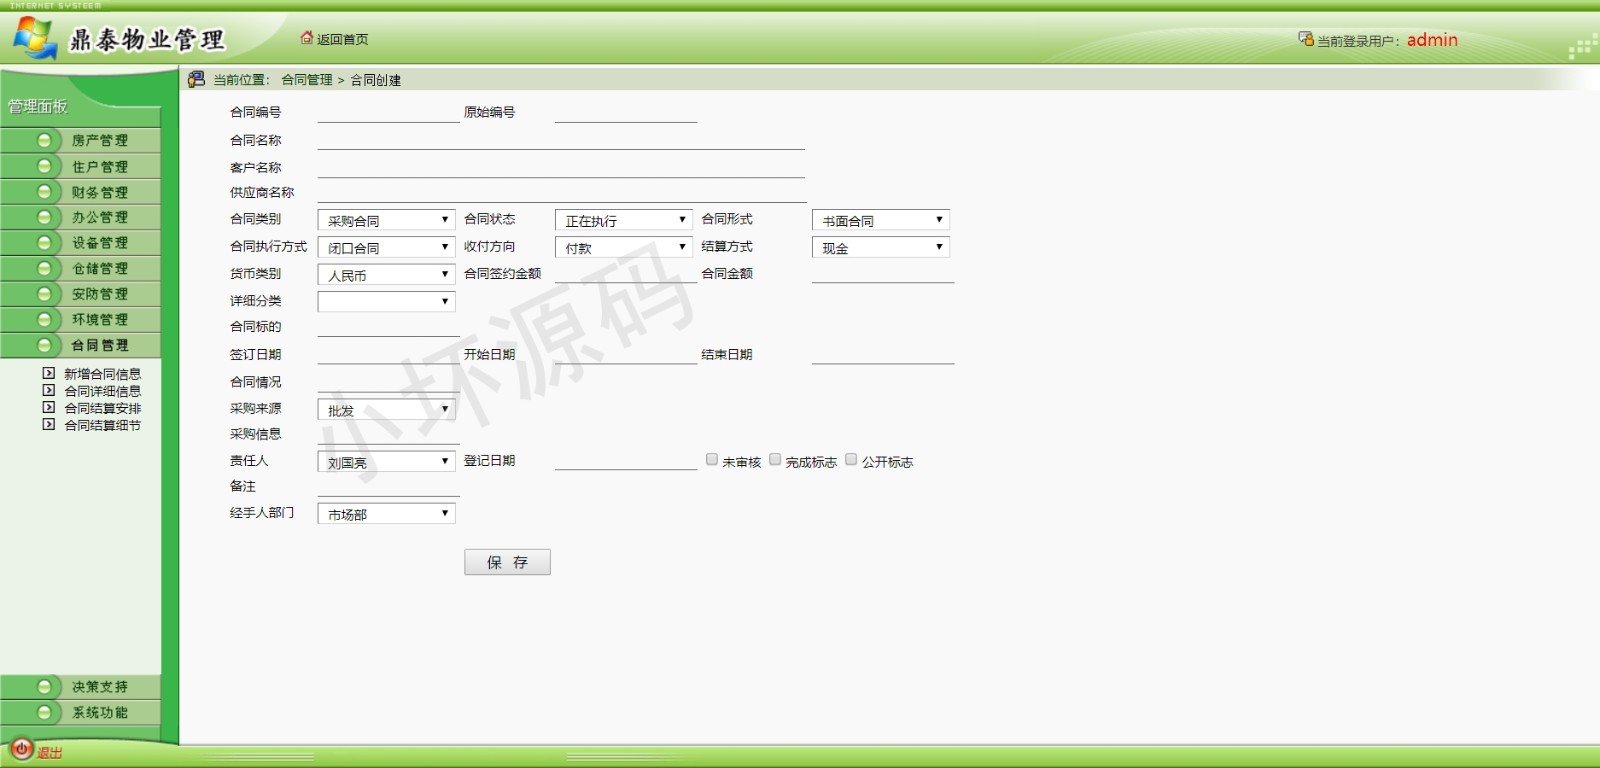The height and width of the screenshot is (768, 1600).
Task: Click the 采购信息 input field
Action: click(388, 434)
